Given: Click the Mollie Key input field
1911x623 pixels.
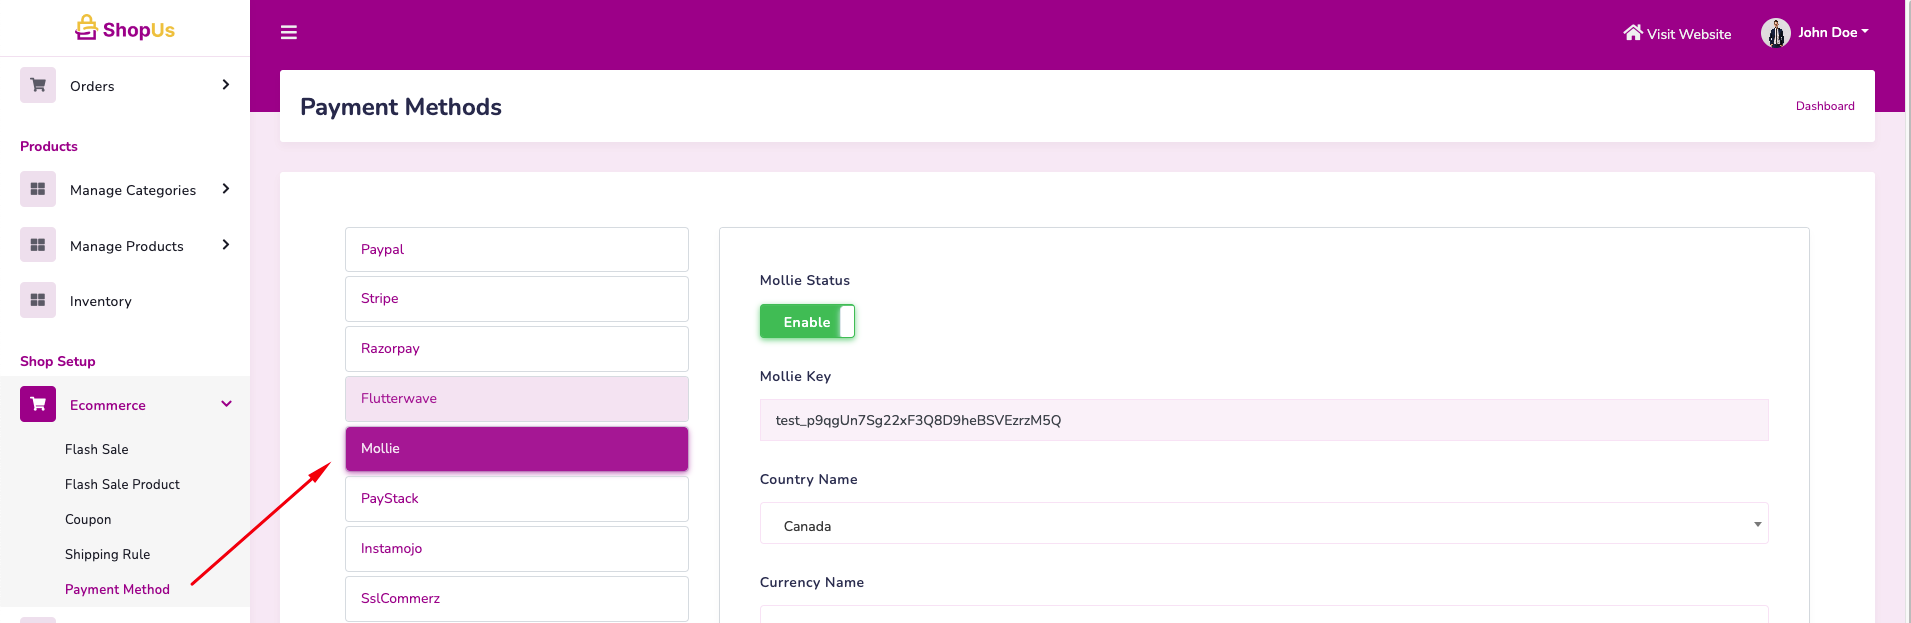Looking at the screenshot, I should (x=1263, y=420).
